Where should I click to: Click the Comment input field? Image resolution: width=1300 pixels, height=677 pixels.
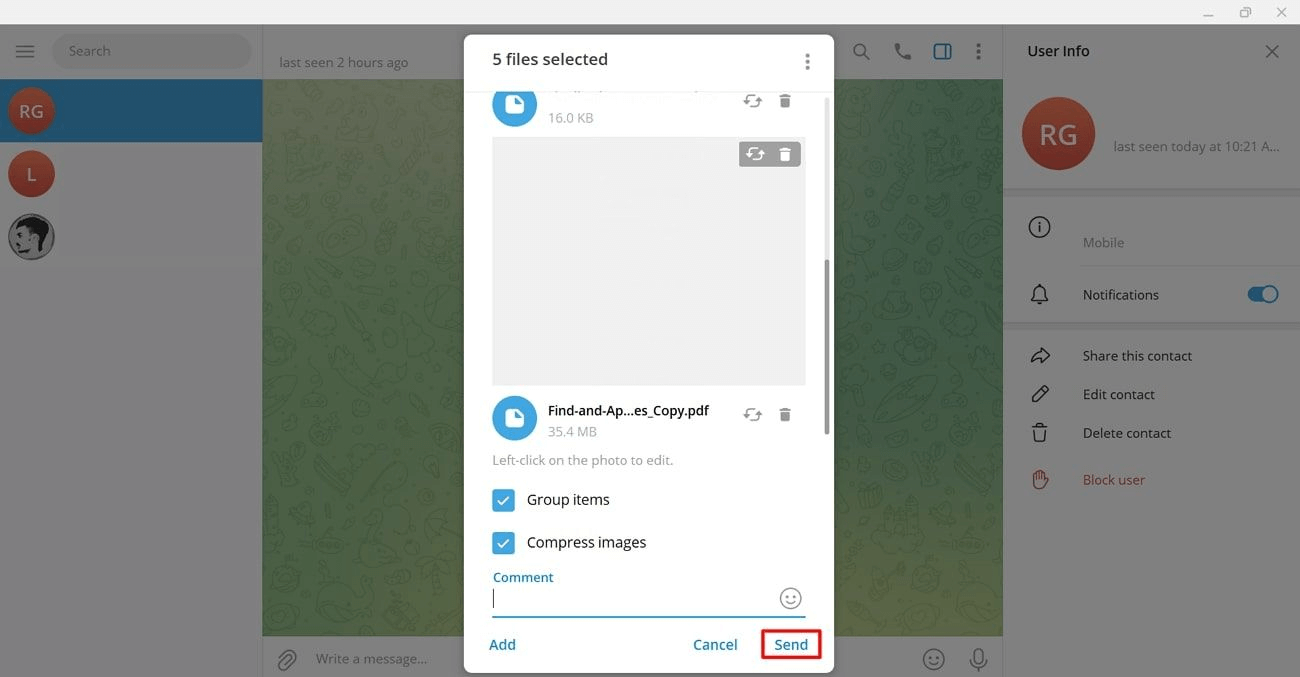pos(633,599)
